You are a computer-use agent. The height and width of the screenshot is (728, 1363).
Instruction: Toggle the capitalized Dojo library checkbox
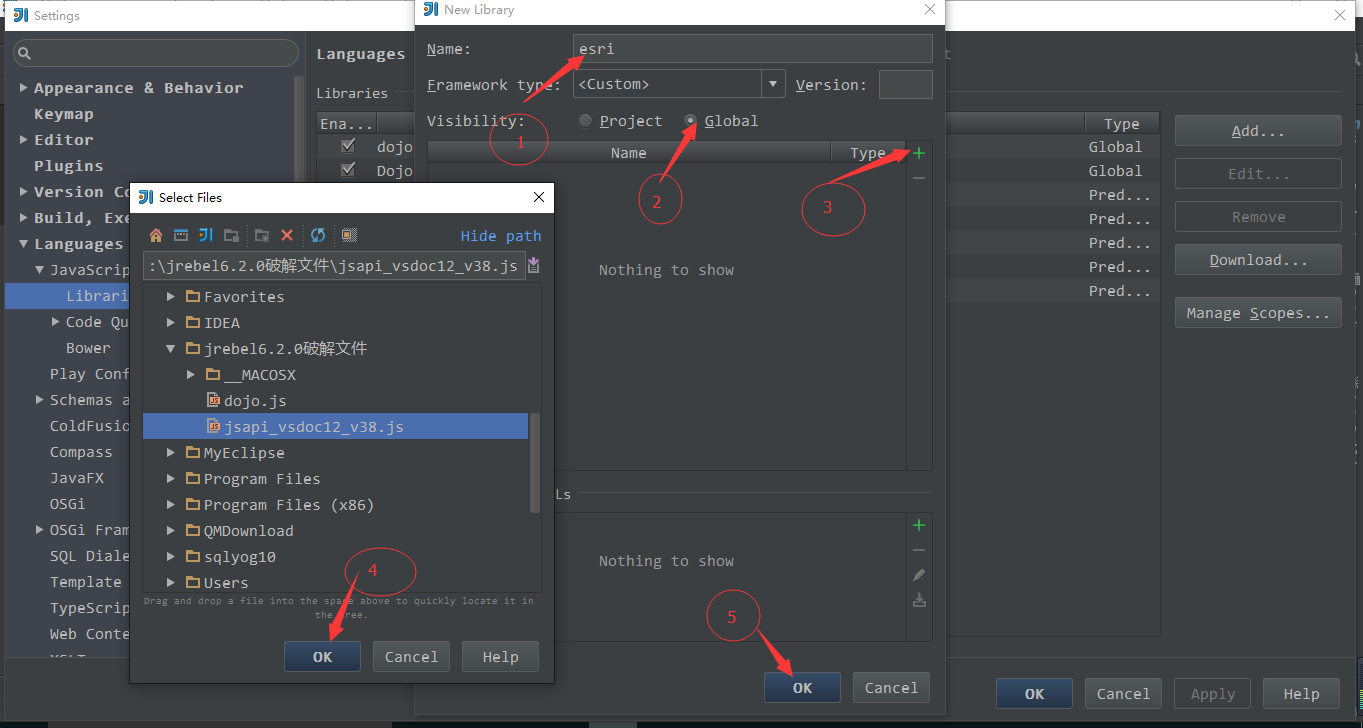pos(348,170)
